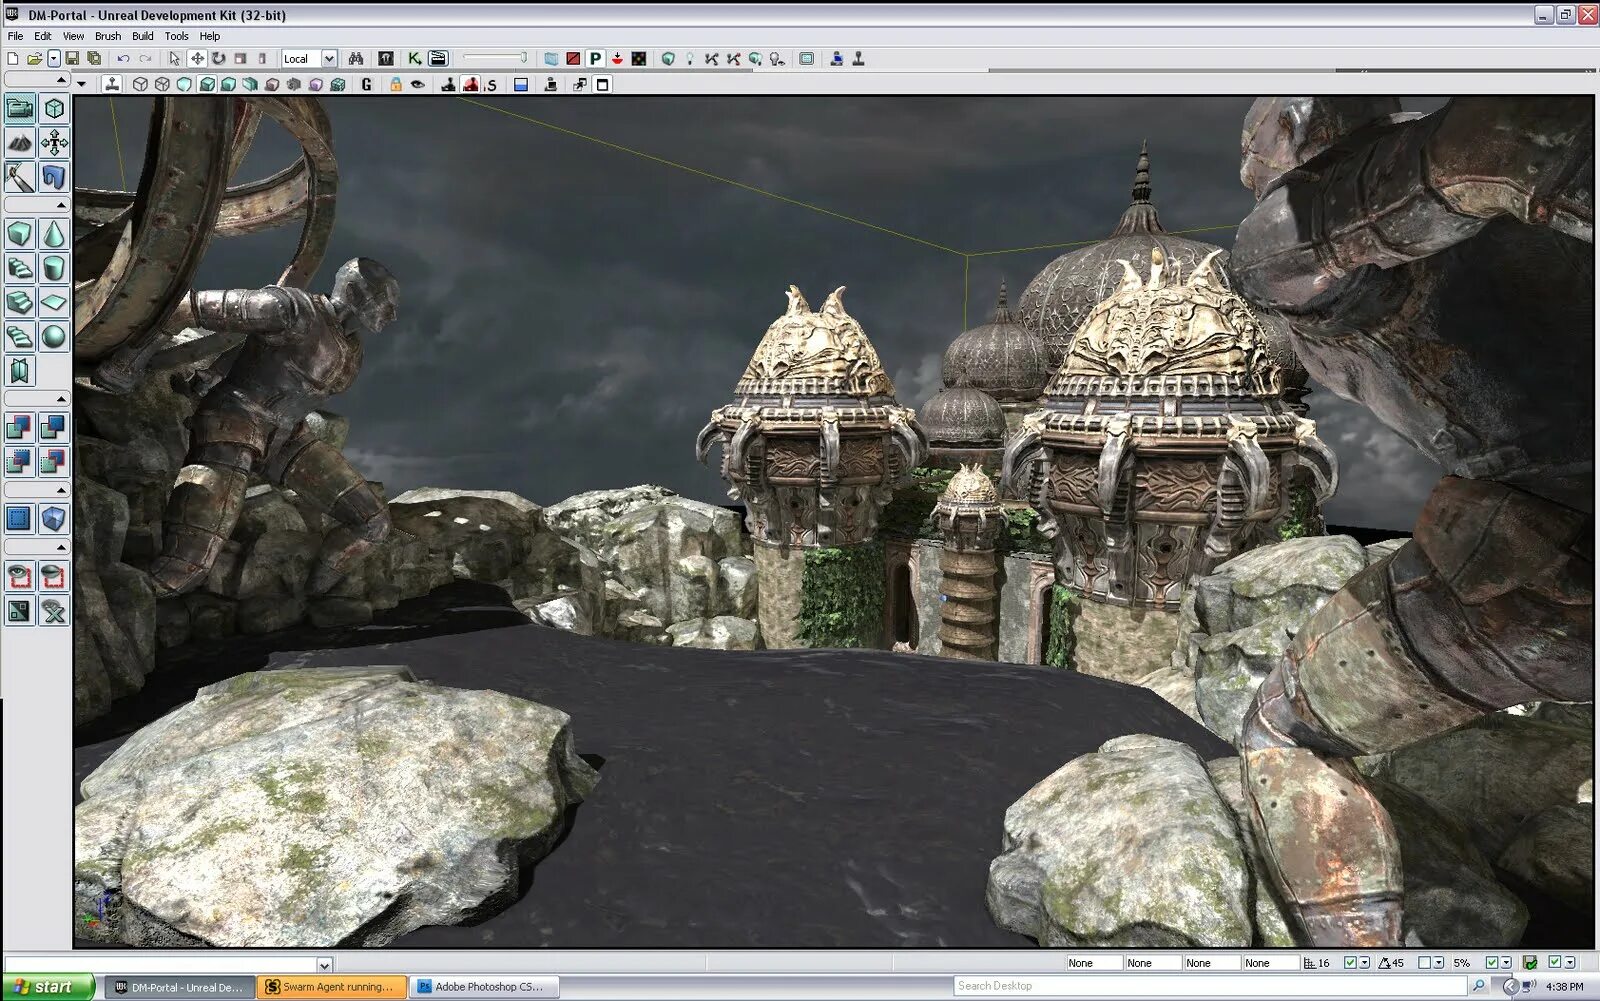Screen dimensions: 1600x1001
Task: Switch to Geometry mode in toolbox
Action: 54,108
